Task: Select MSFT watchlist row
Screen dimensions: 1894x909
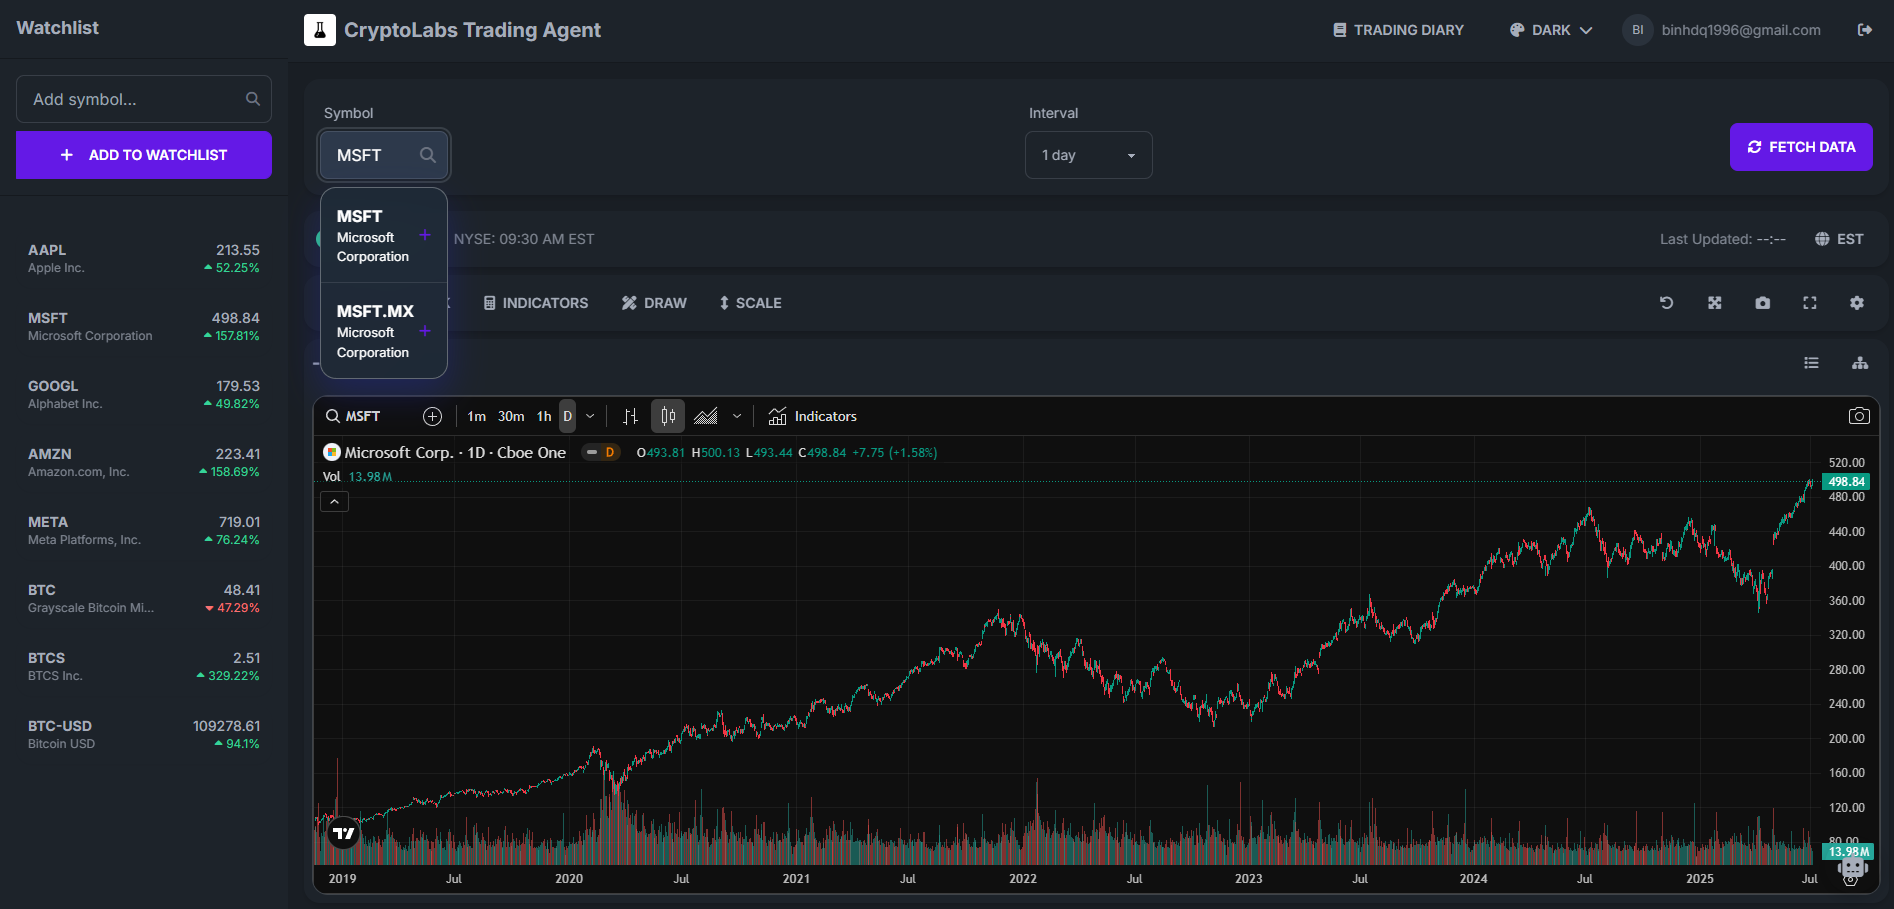Action: click(x=144, y=326)
